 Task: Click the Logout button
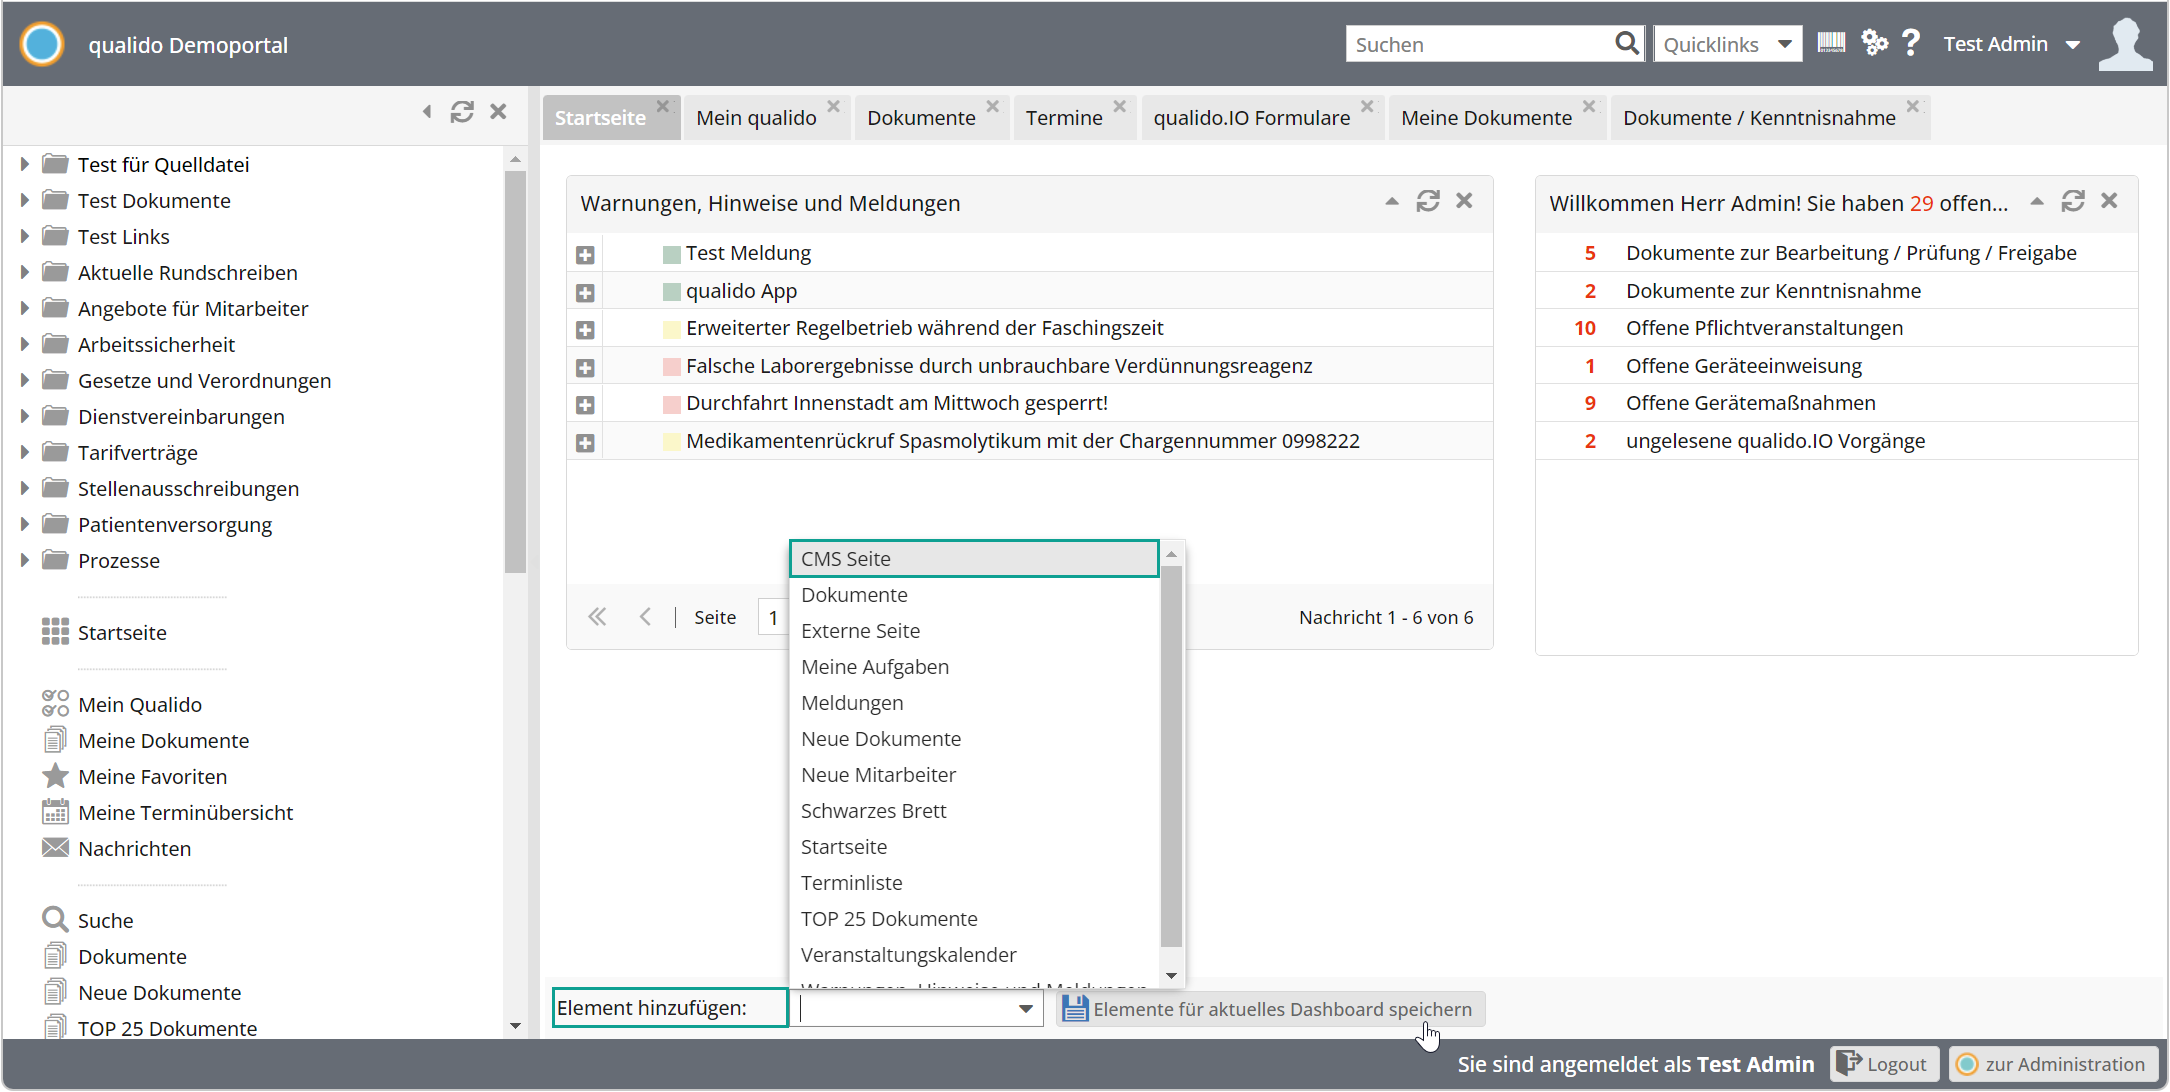coord(1884,1064)
